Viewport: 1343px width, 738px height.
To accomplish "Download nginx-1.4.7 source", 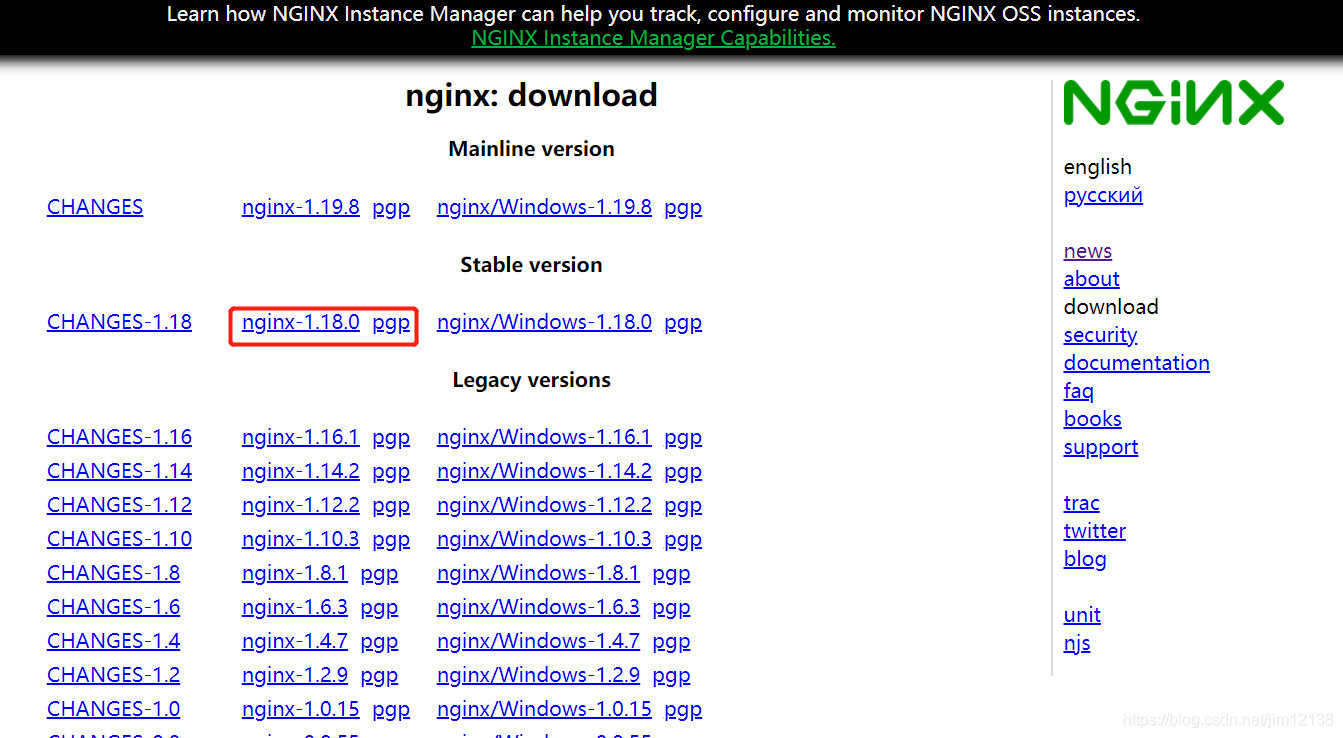I will tap(294, 641).
